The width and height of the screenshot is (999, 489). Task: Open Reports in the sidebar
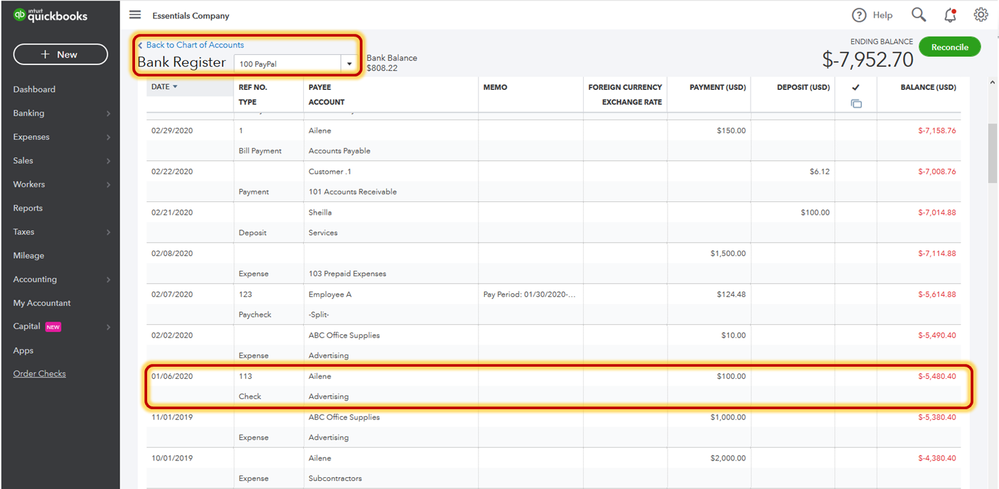[27, 208]
